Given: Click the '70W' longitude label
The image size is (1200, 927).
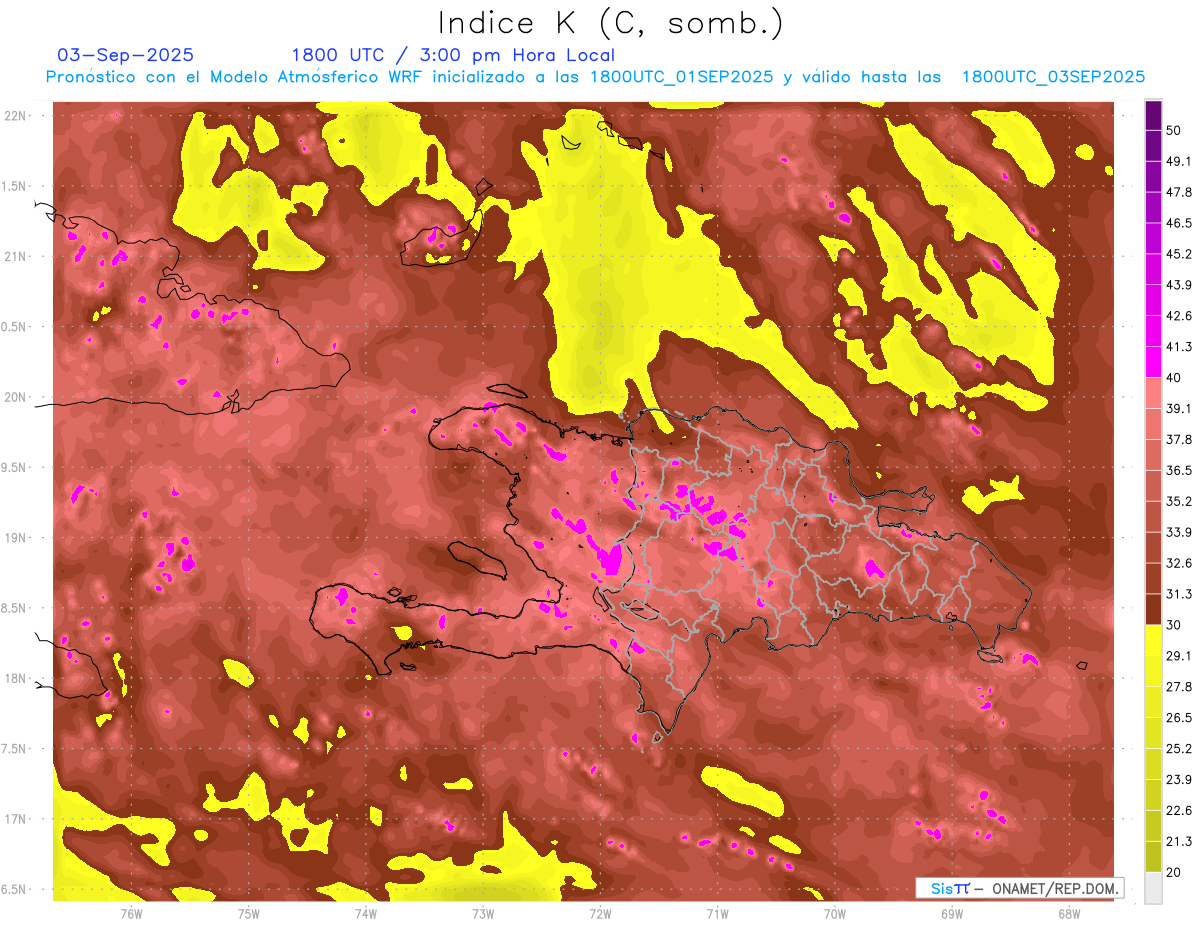Looking at the screenshot, I should pyautogui.click(x=835, y=913).
